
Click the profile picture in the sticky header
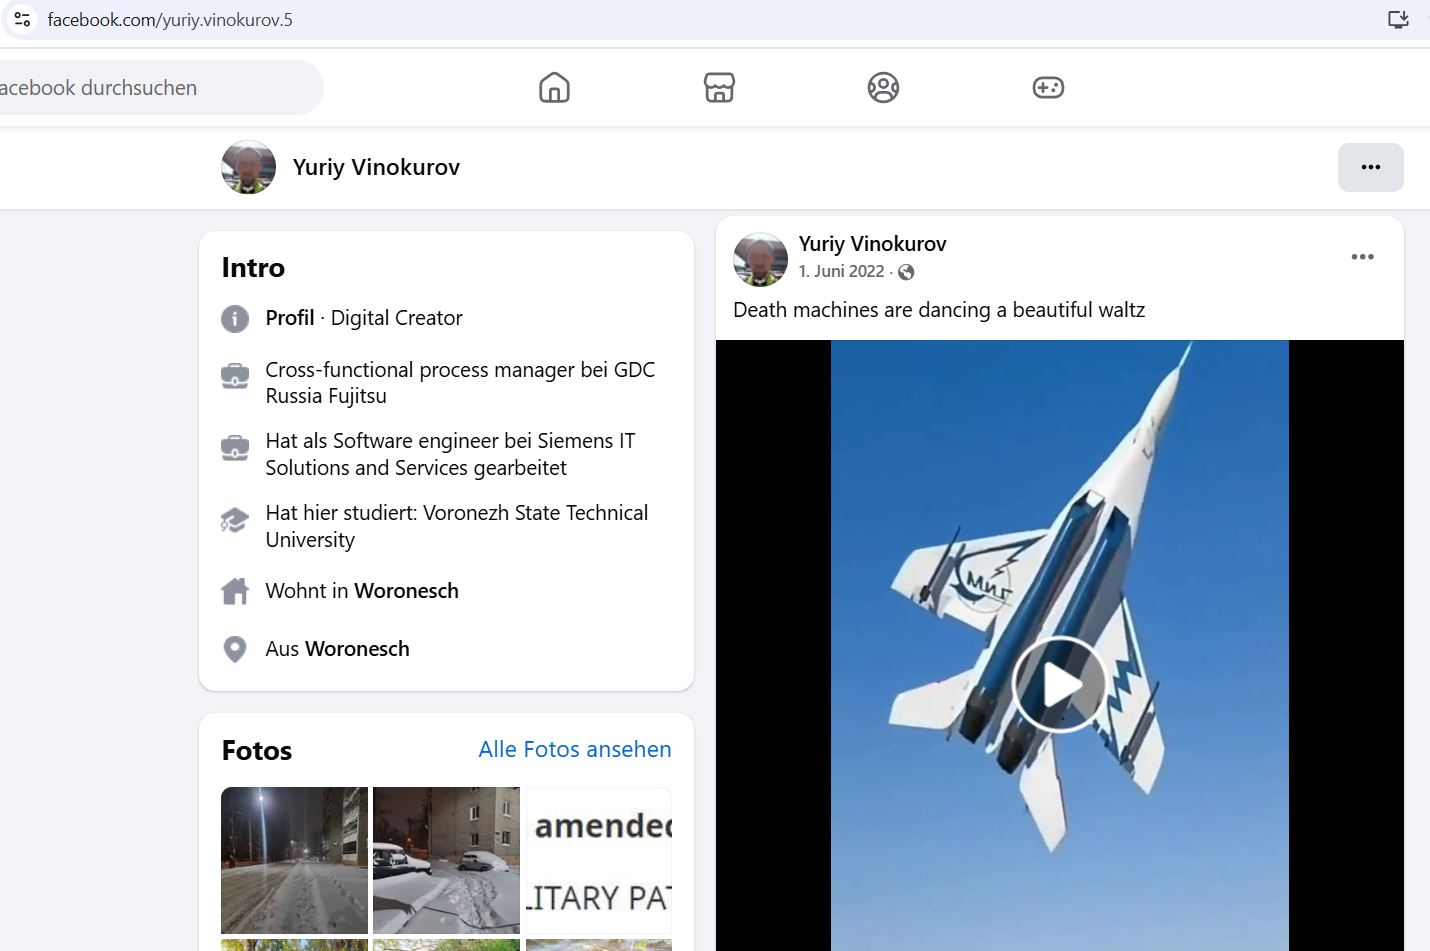(x=248, y=167)
